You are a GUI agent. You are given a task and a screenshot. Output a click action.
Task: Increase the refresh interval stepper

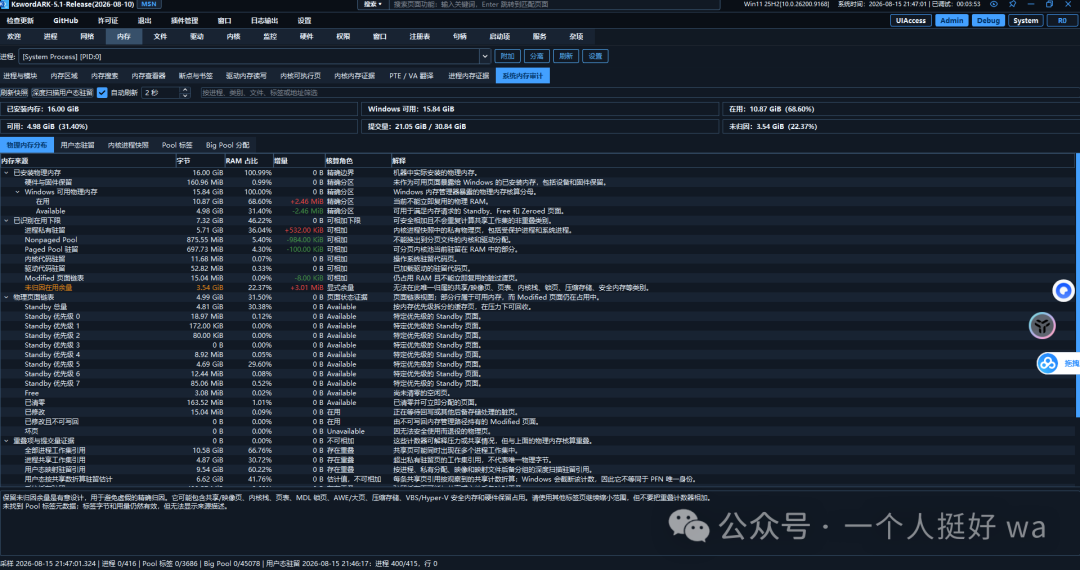[185, 89]
